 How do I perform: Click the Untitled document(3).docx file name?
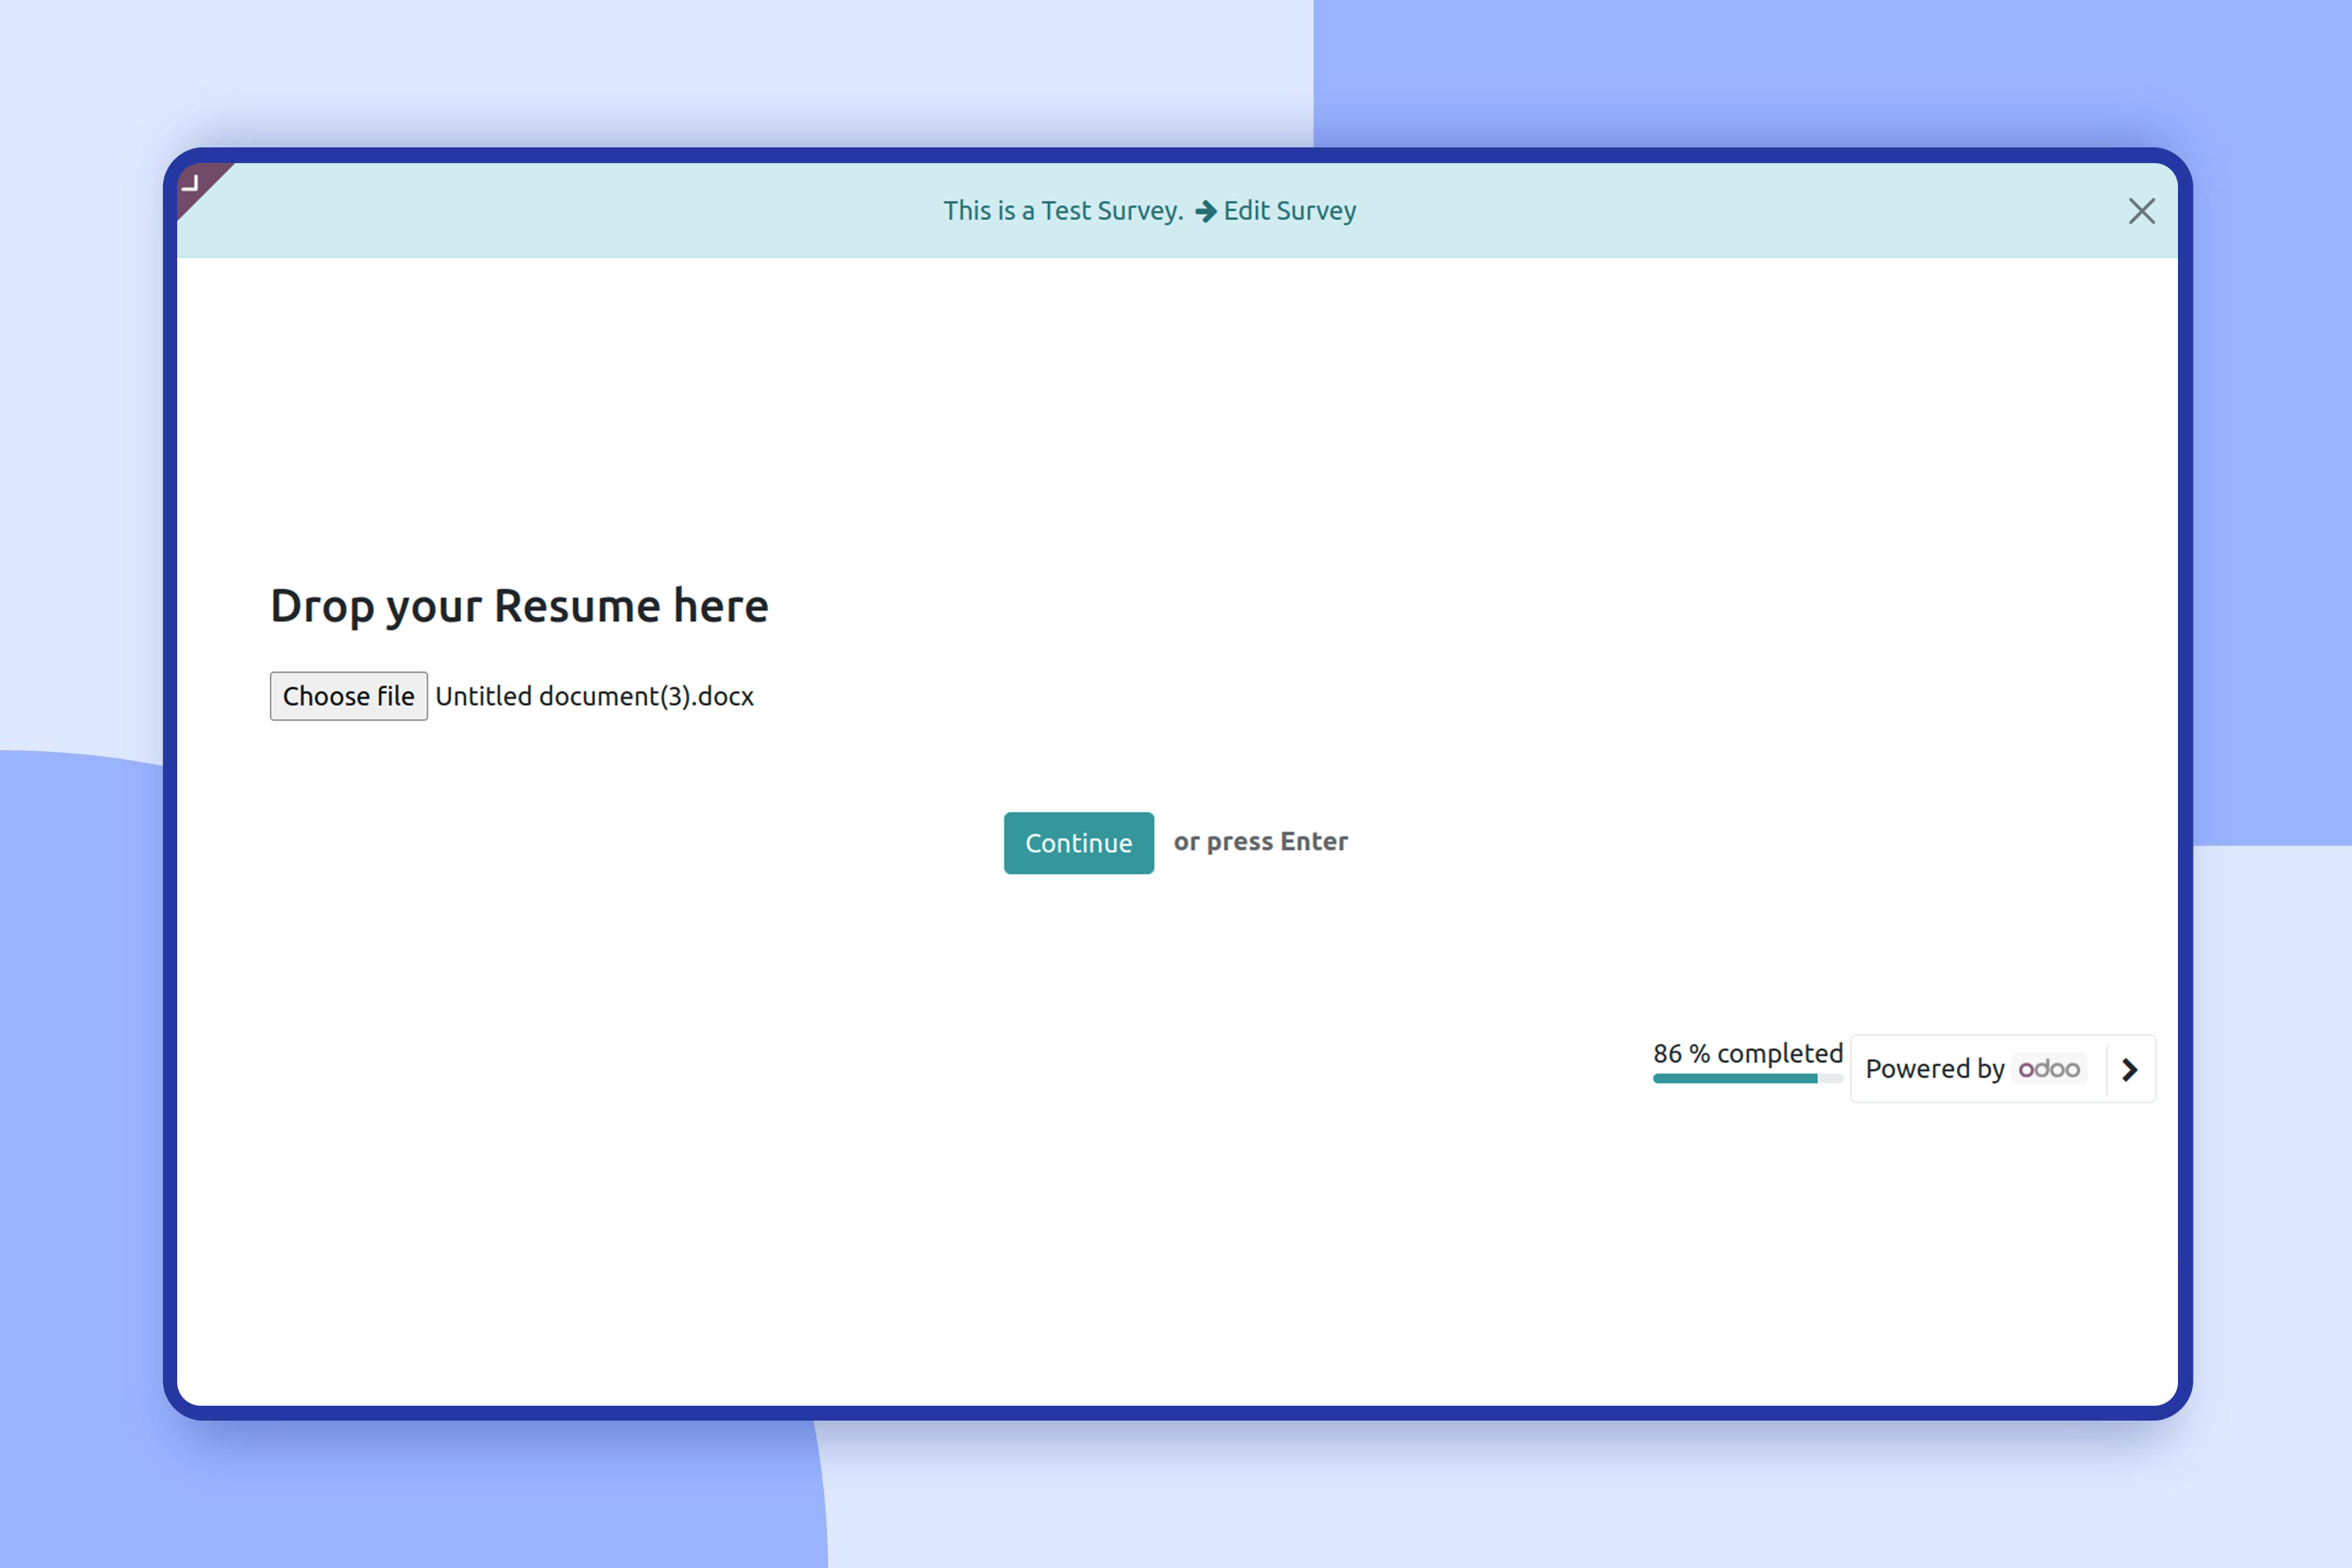click(594, 696)
